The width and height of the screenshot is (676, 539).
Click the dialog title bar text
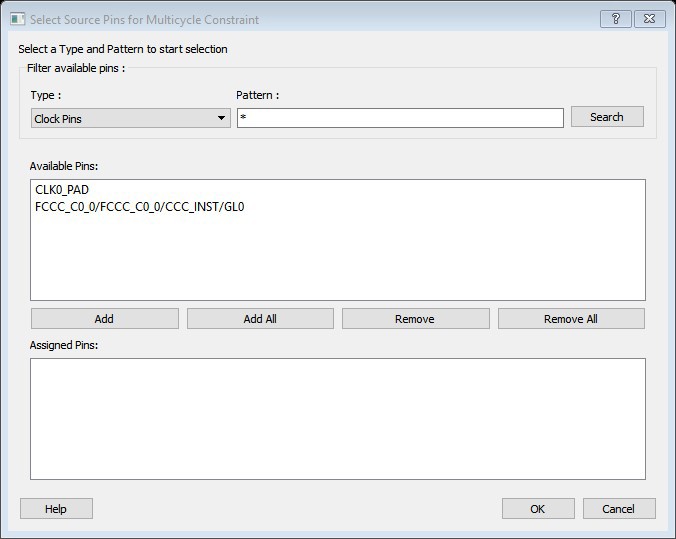click(x=144, y=19)
